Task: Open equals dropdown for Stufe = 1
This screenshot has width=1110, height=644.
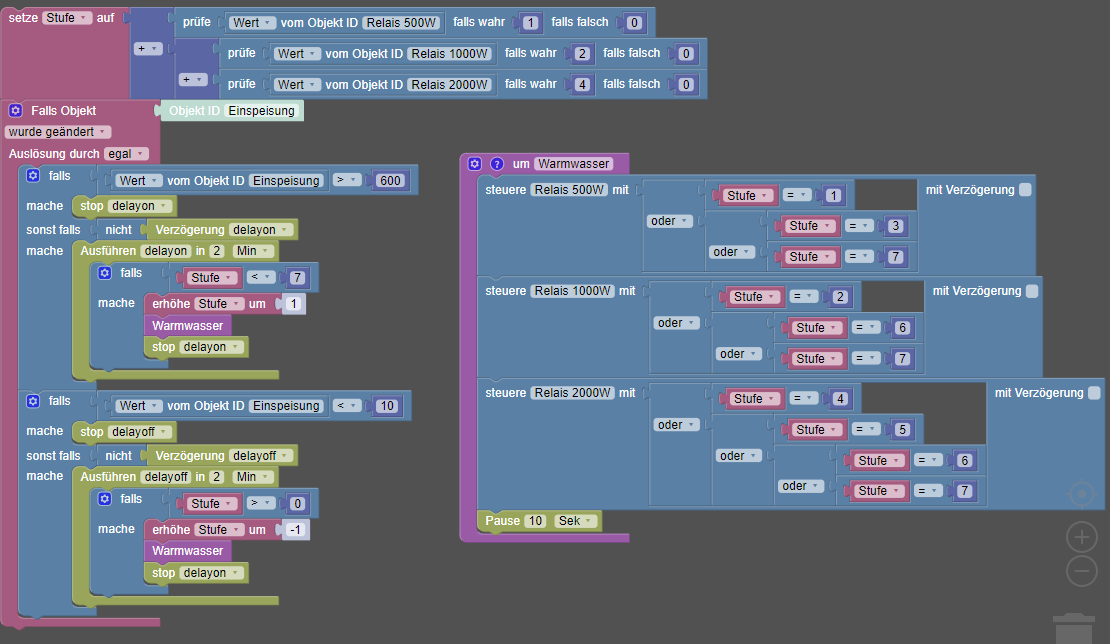Action: 796,195
